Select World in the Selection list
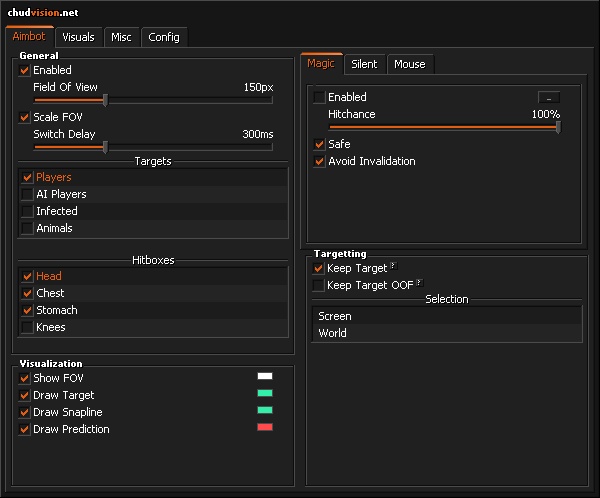This screenshot has width=600, height=498. point(447,333)
